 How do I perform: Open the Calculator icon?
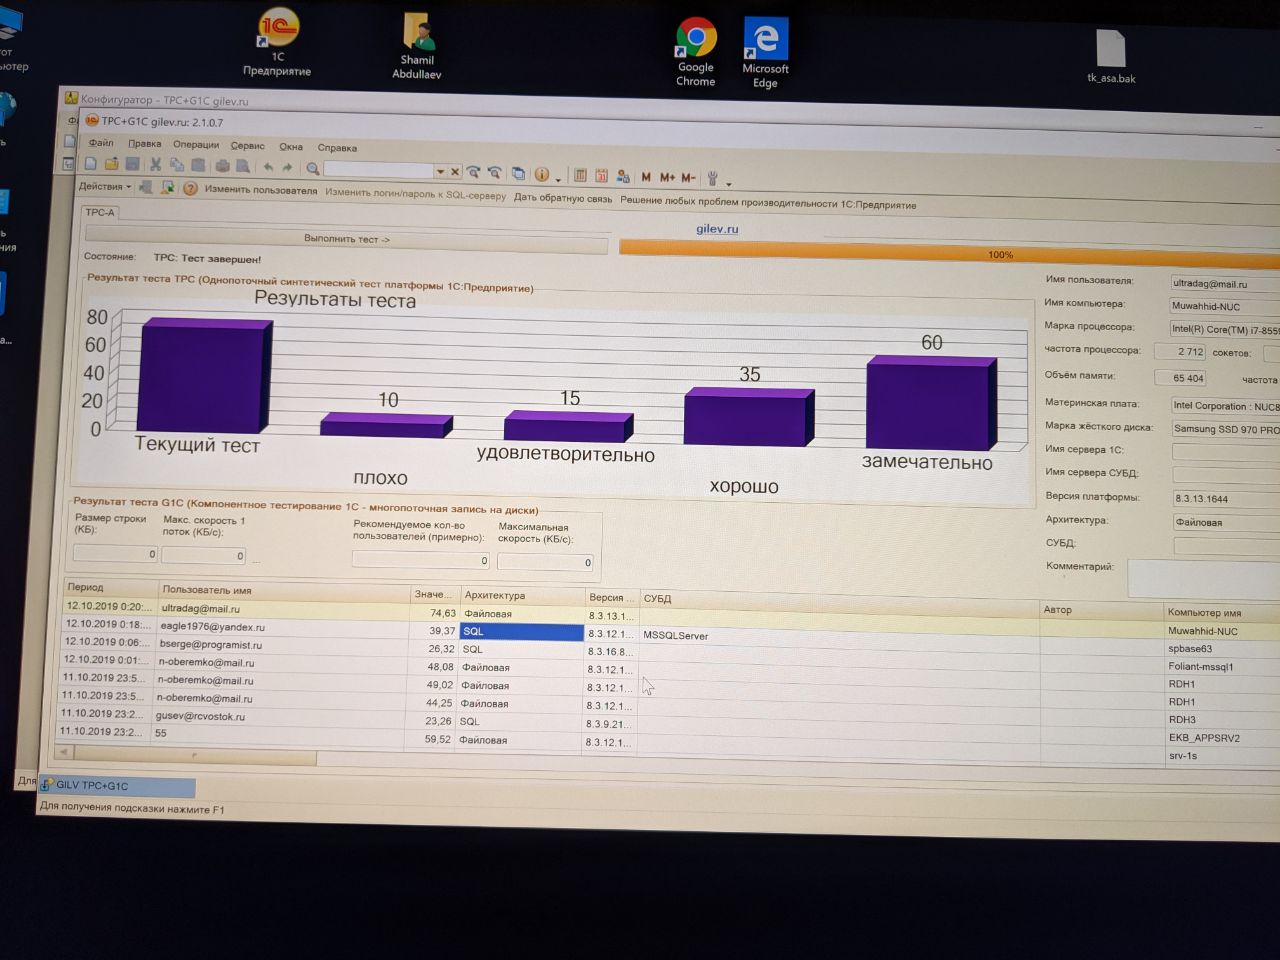(579, 175)
